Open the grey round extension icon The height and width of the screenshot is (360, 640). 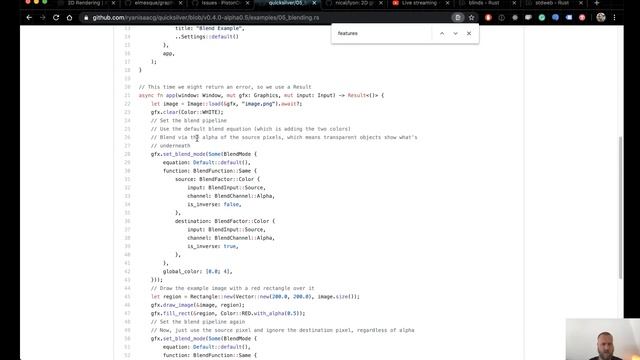coord(515,18)
